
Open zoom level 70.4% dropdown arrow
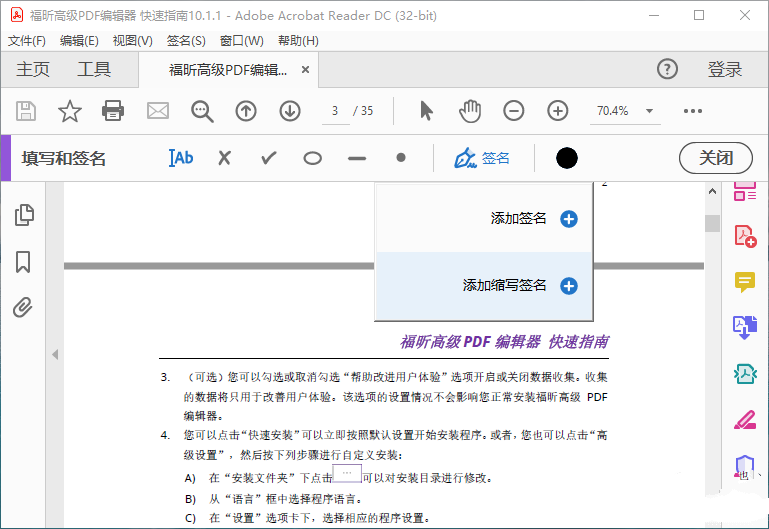[x=649, y=111]
